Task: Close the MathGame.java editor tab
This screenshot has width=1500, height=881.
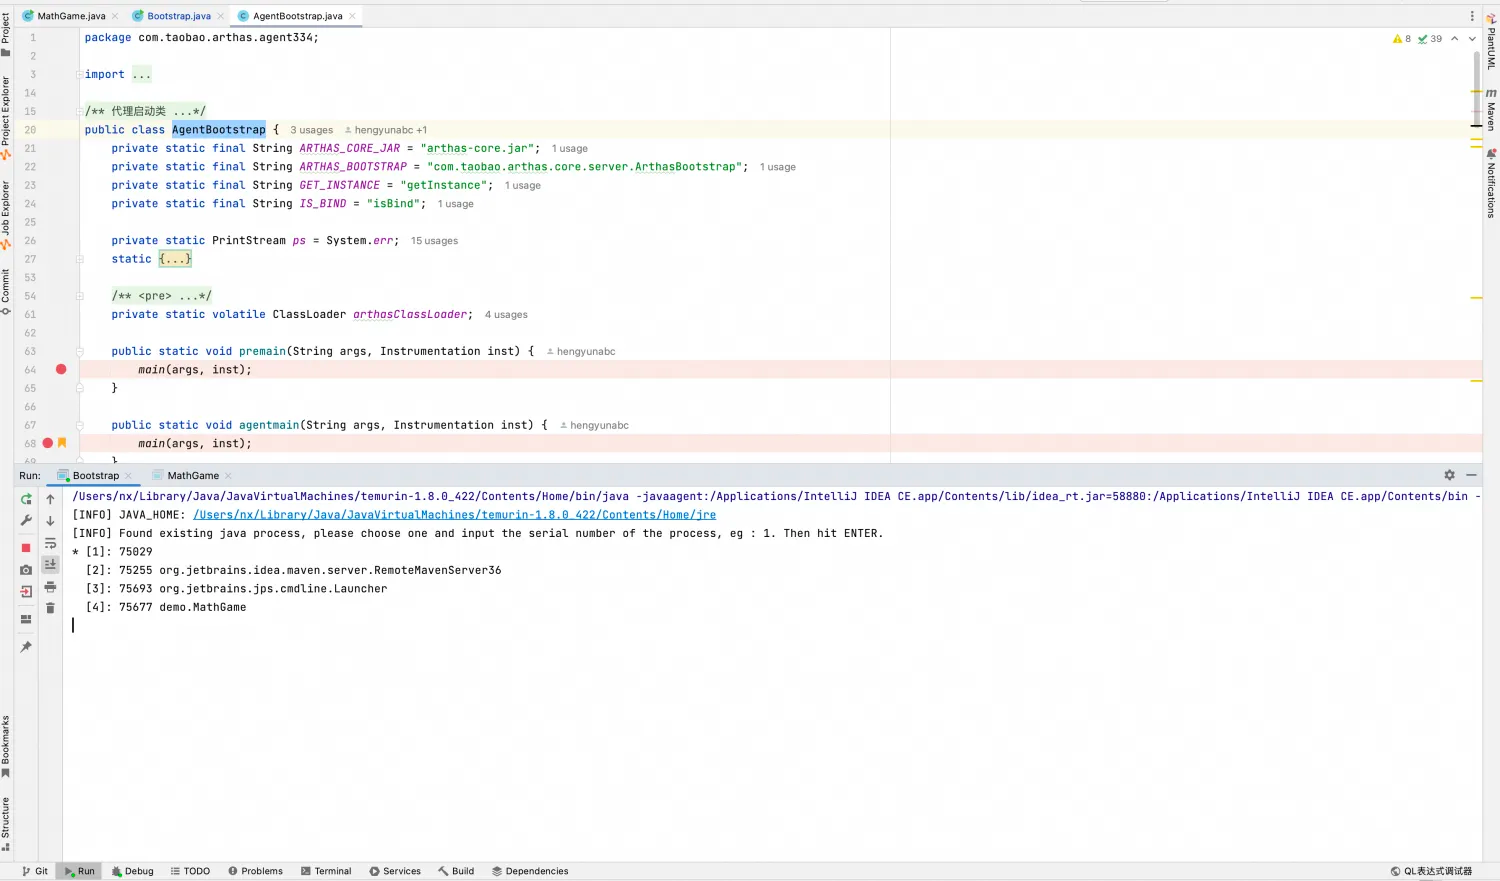Action: pyautogui.click(x=115, y=16)
